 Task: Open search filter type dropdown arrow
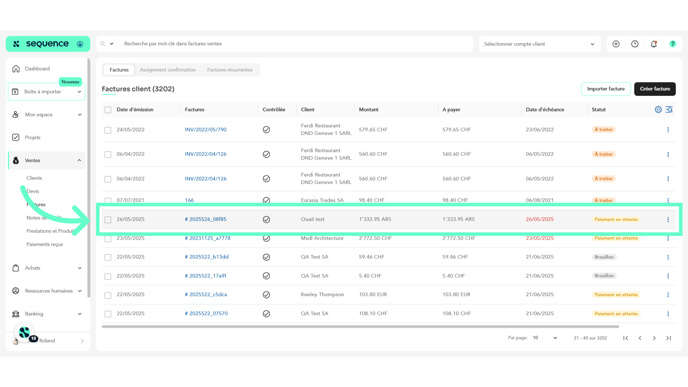coord(111,44)
